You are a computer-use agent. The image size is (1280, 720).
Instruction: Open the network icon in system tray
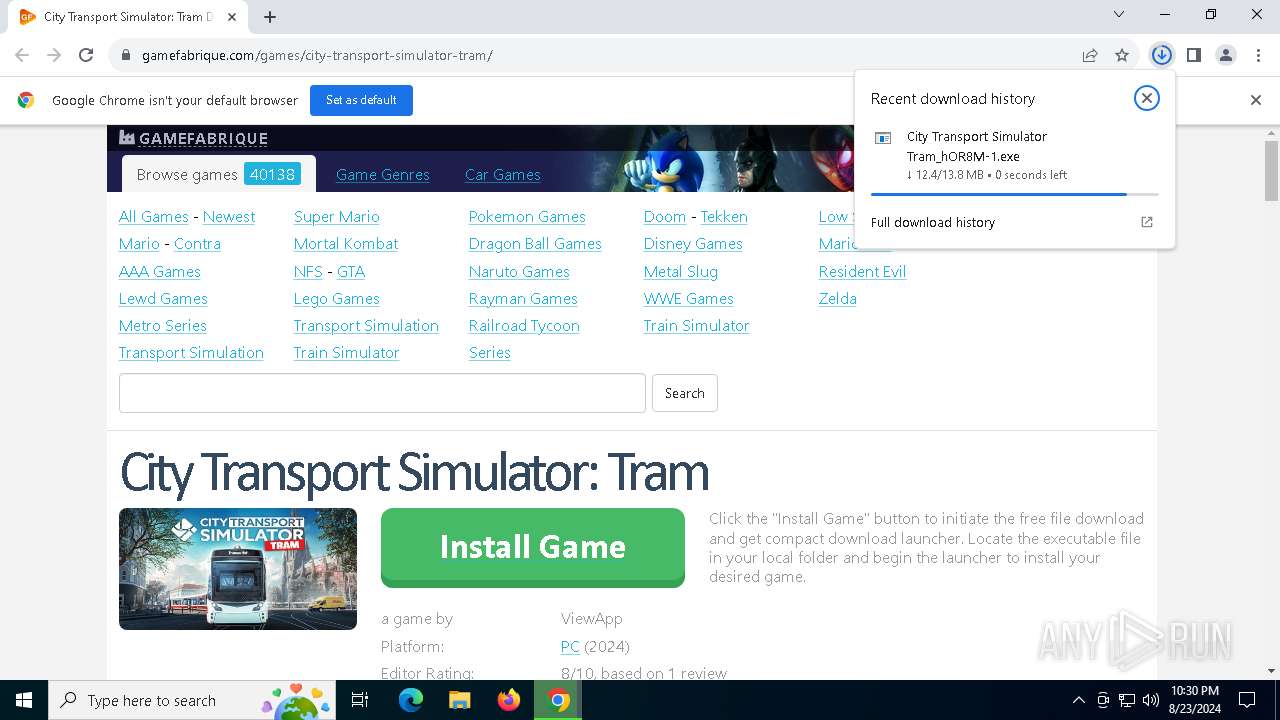[x=1127, y=700]
